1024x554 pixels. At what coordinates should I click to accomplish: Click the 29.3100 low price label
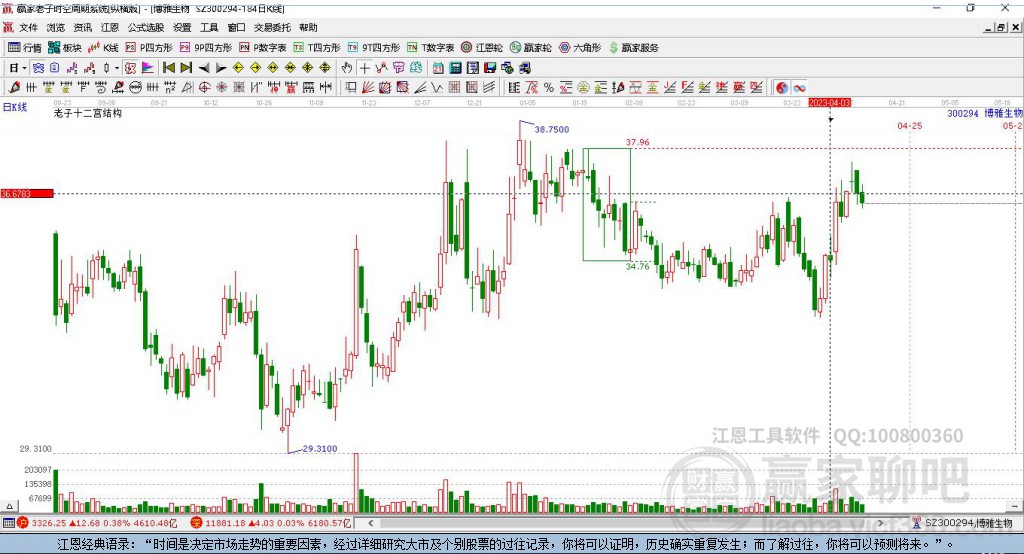pyautogui.click(x=320, y=449)
